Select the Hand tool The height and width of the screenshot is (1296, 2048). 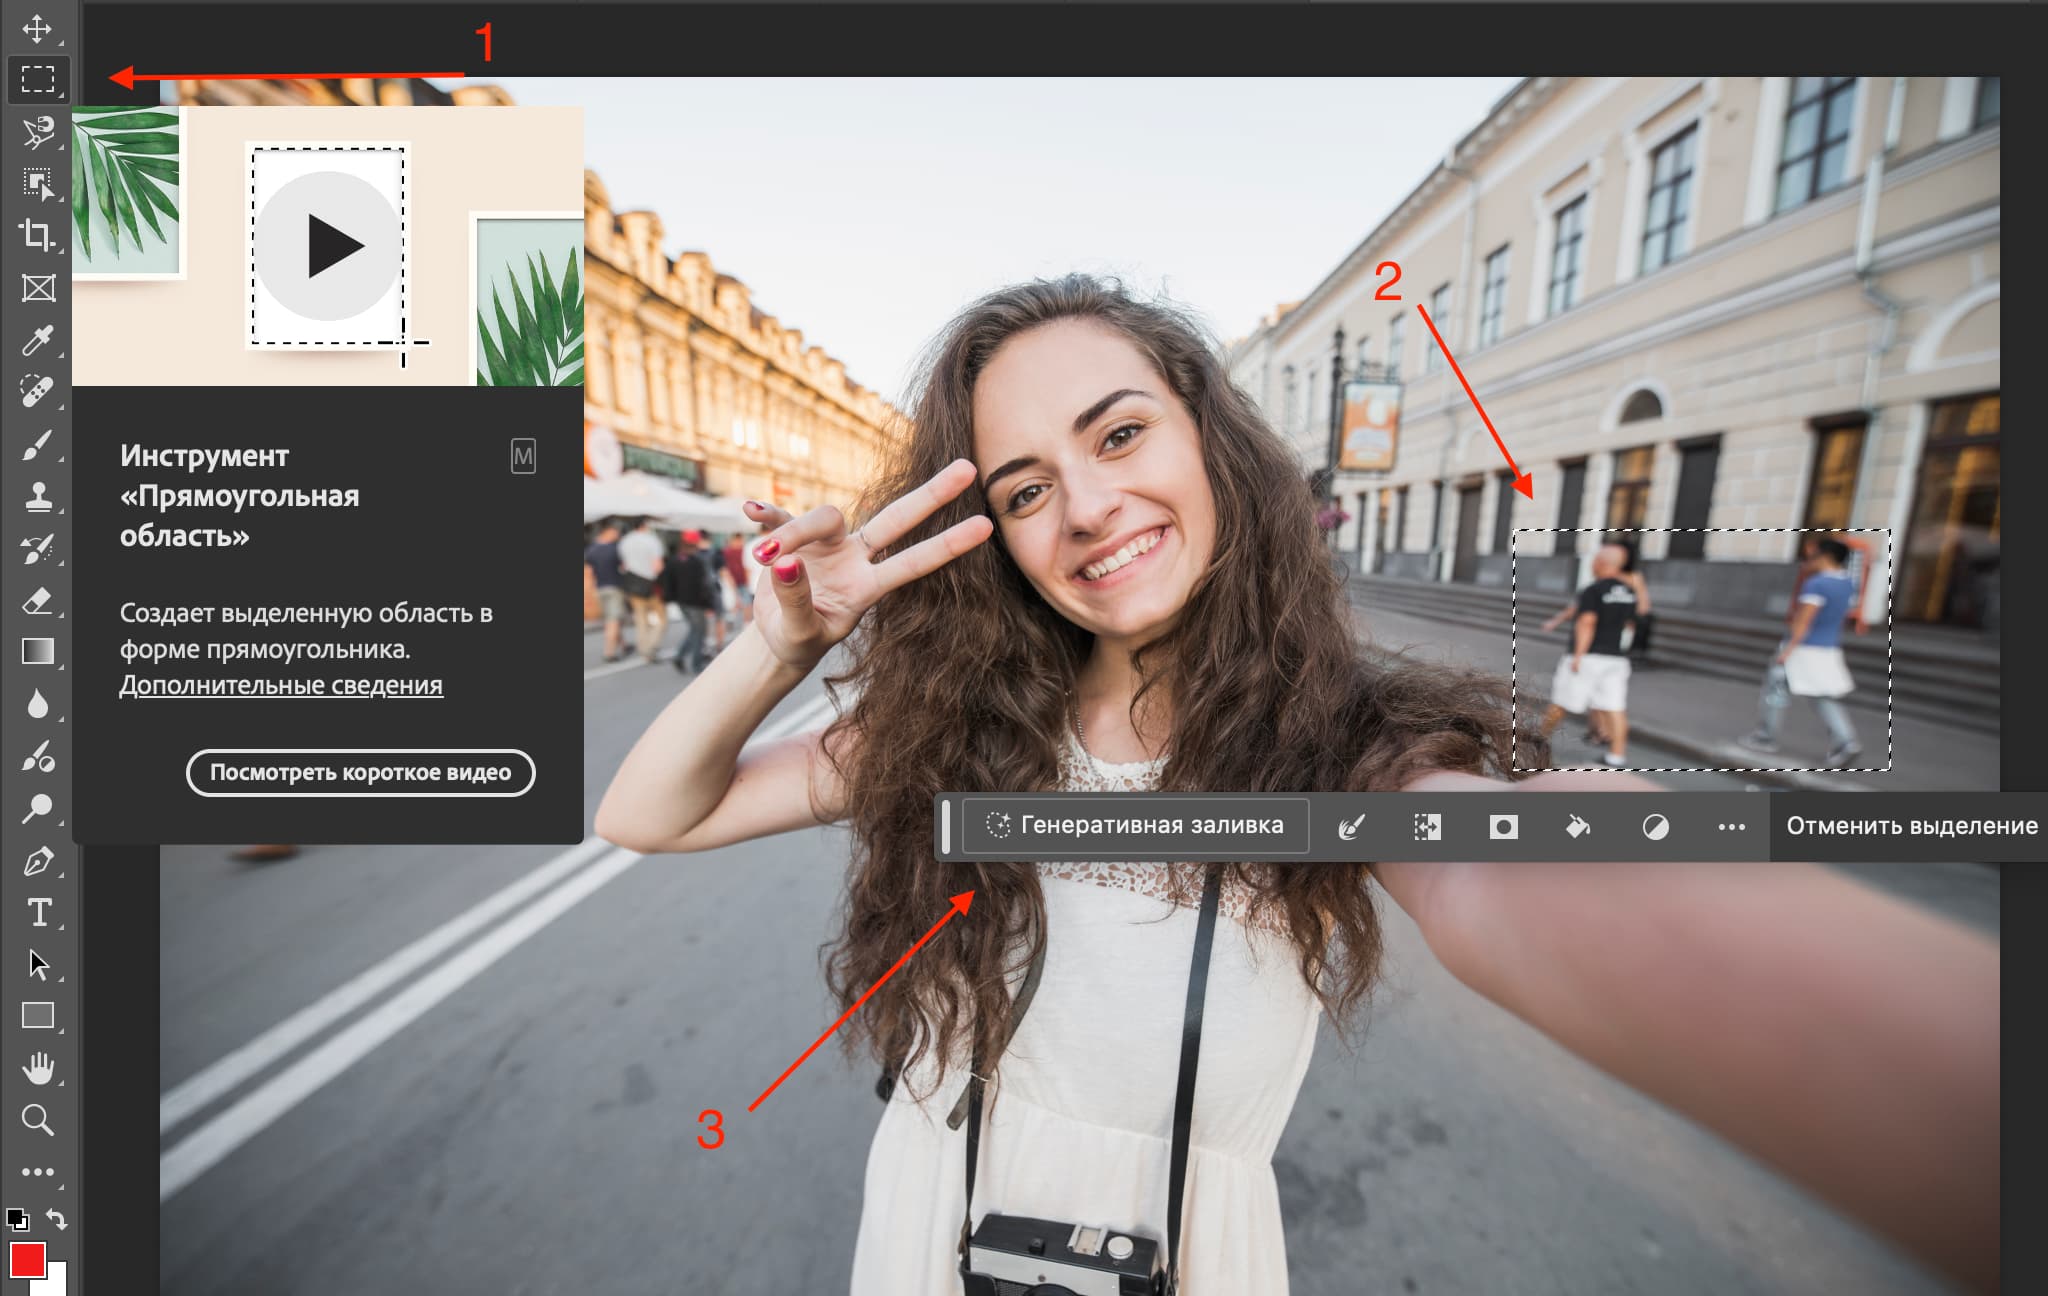38,1068
